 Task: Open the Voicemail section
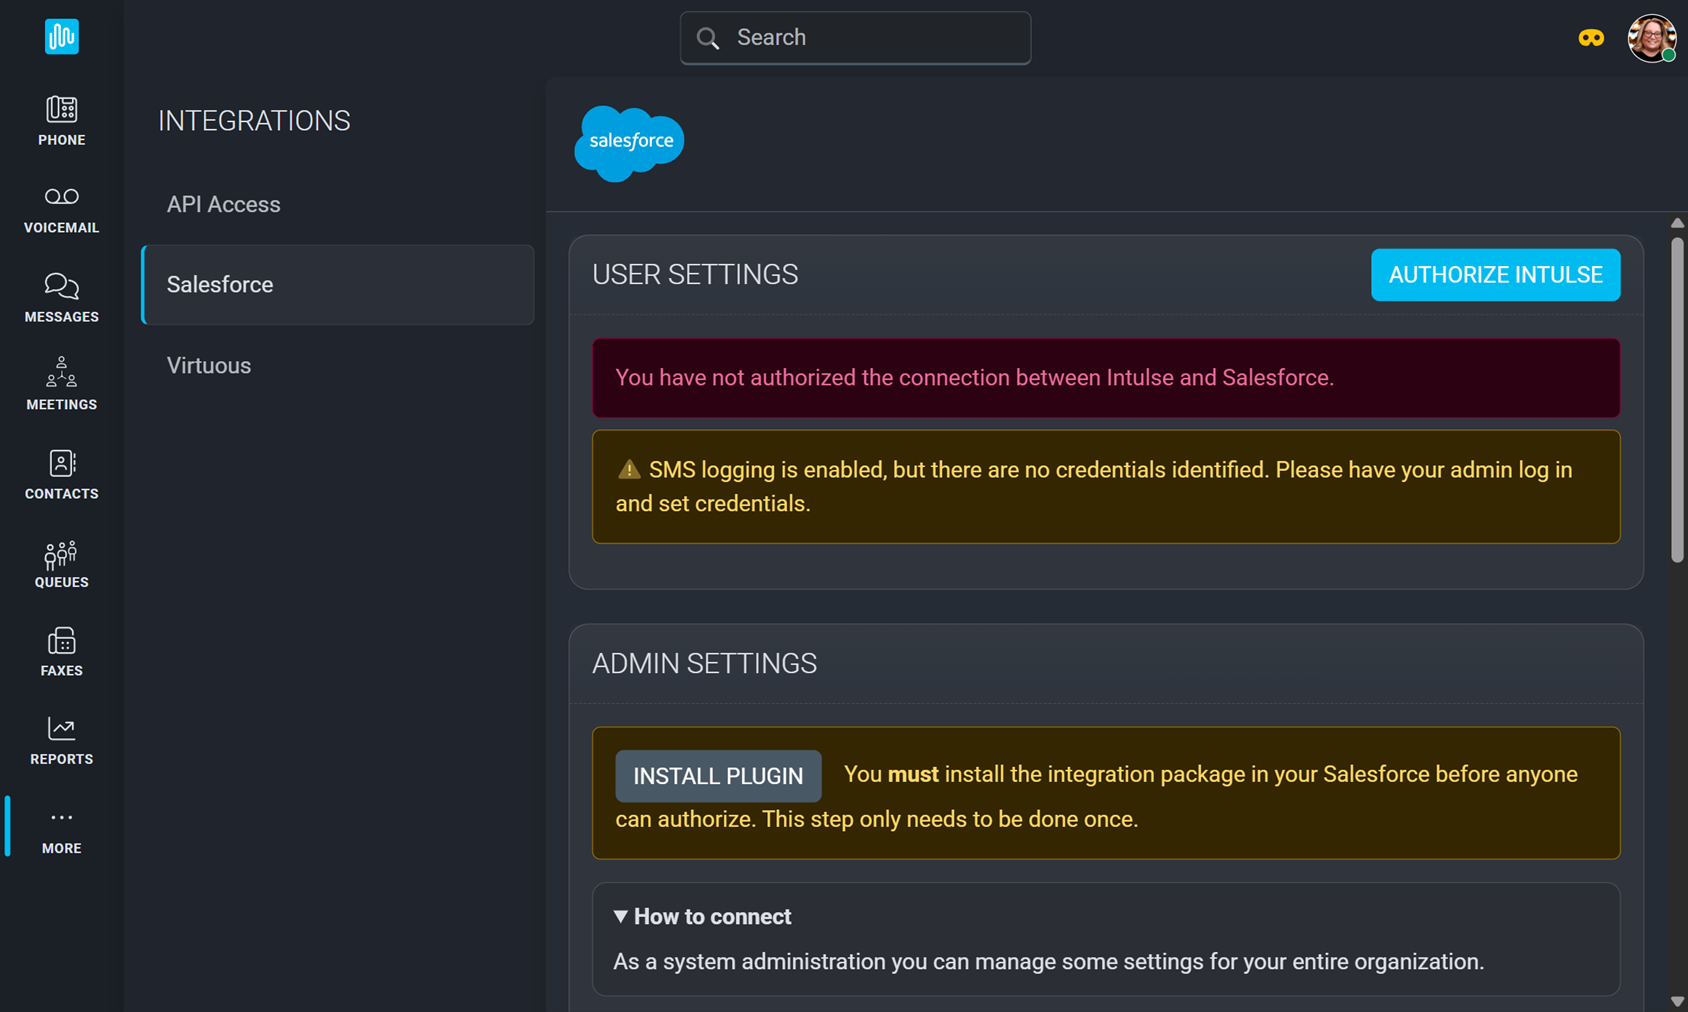point(61,210)
